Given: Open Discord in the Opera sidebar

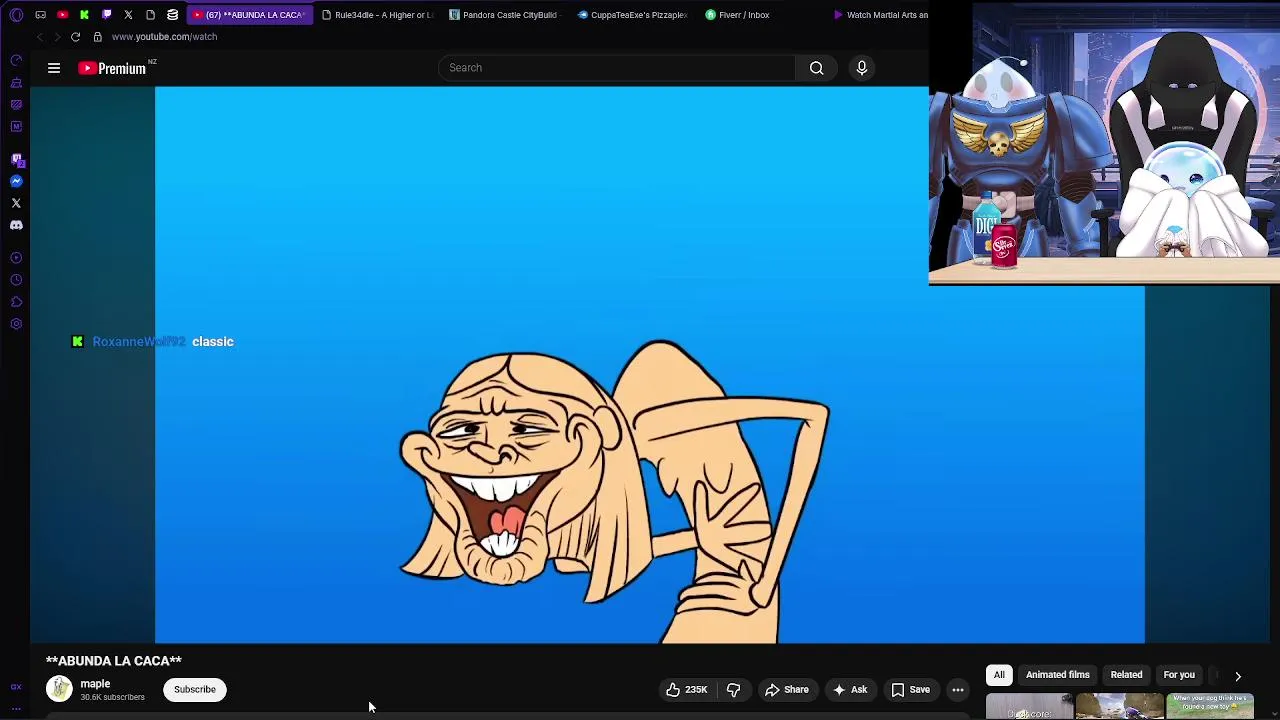Looking at the screenshot, I should point(16,225).
